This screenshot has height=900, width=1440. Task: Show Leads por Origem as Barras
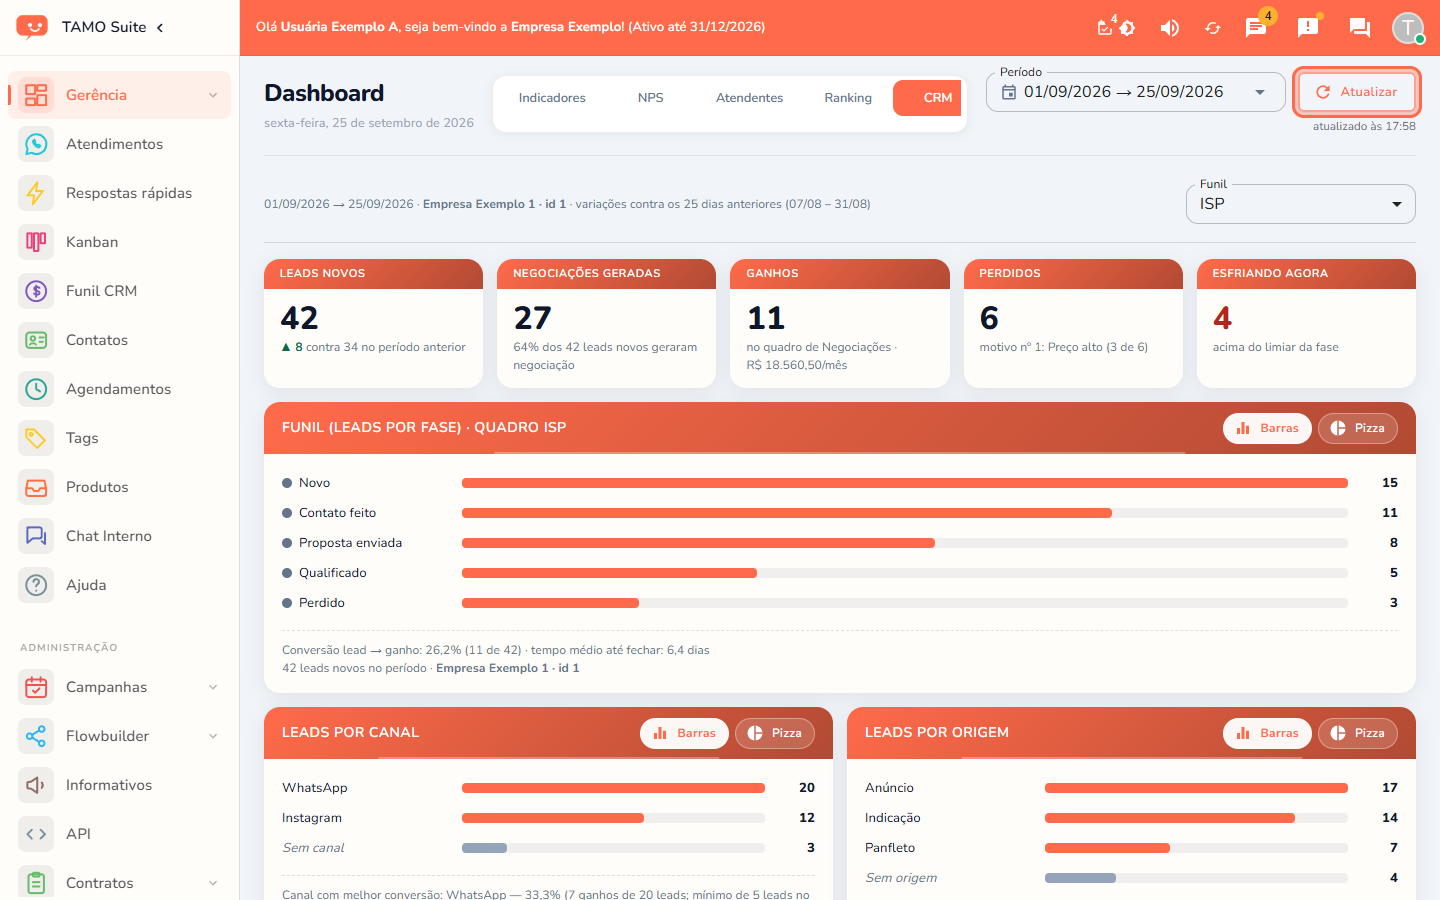(1267, 733)
